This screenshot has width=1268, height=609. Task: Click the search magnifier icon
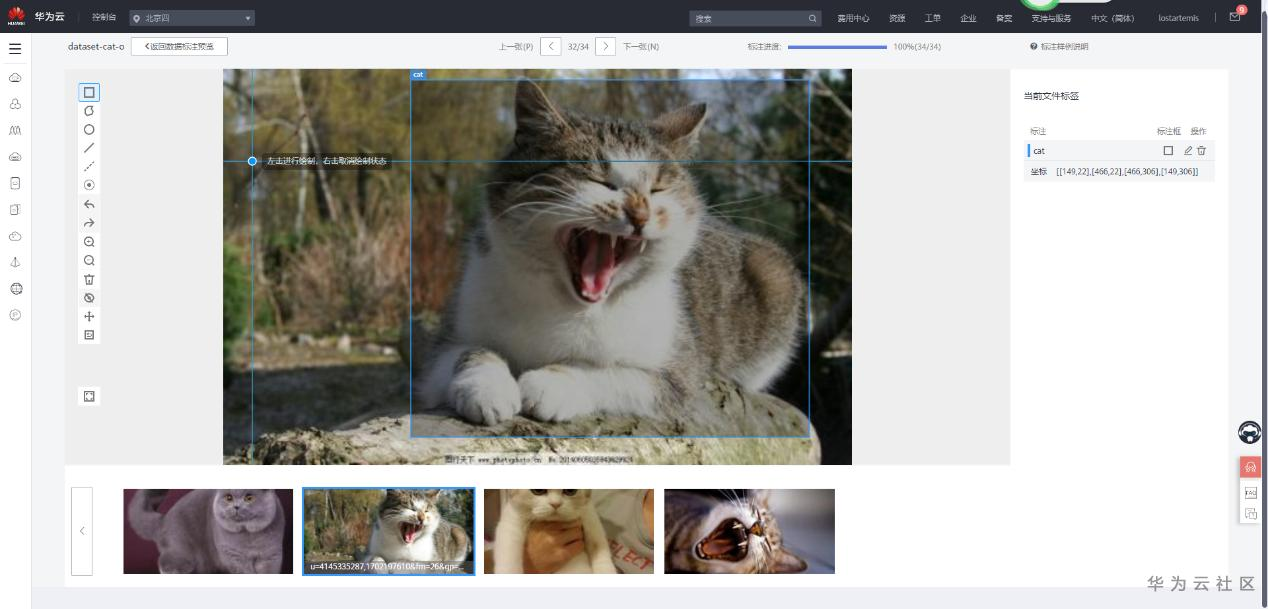point(813,18)
